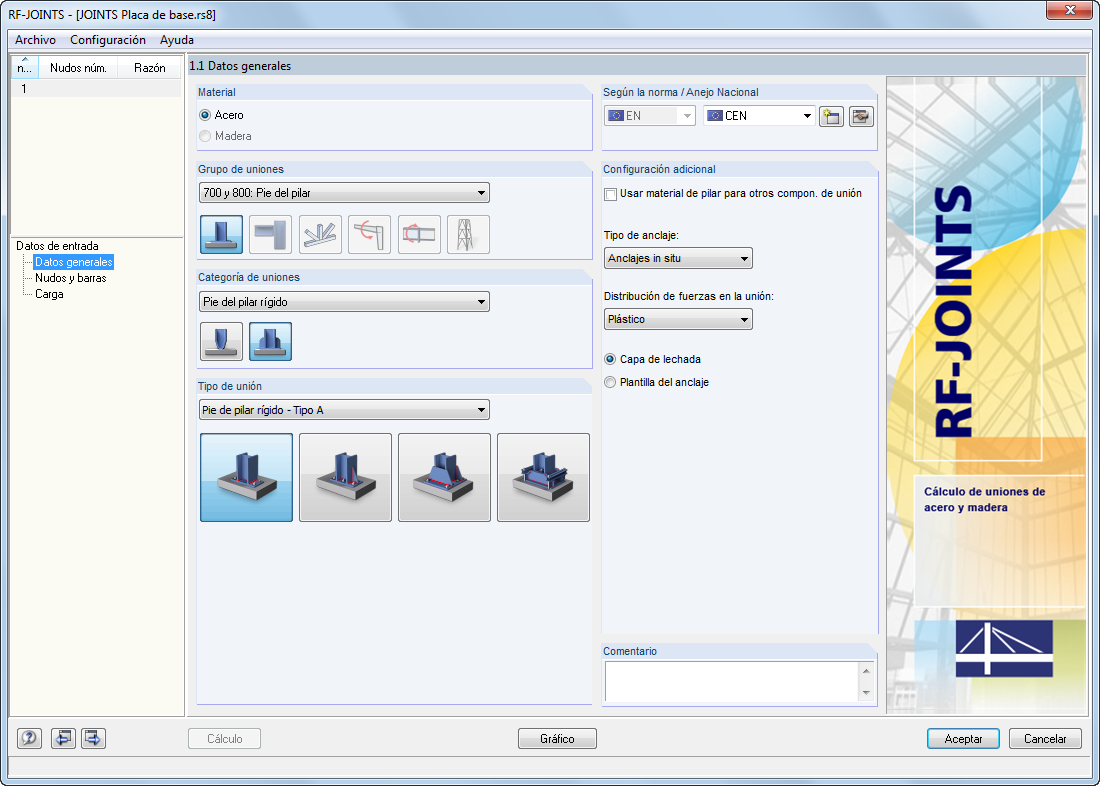Open the Tipo de unión dropdown
This screenshot has width=1100, height=786.
344,410
